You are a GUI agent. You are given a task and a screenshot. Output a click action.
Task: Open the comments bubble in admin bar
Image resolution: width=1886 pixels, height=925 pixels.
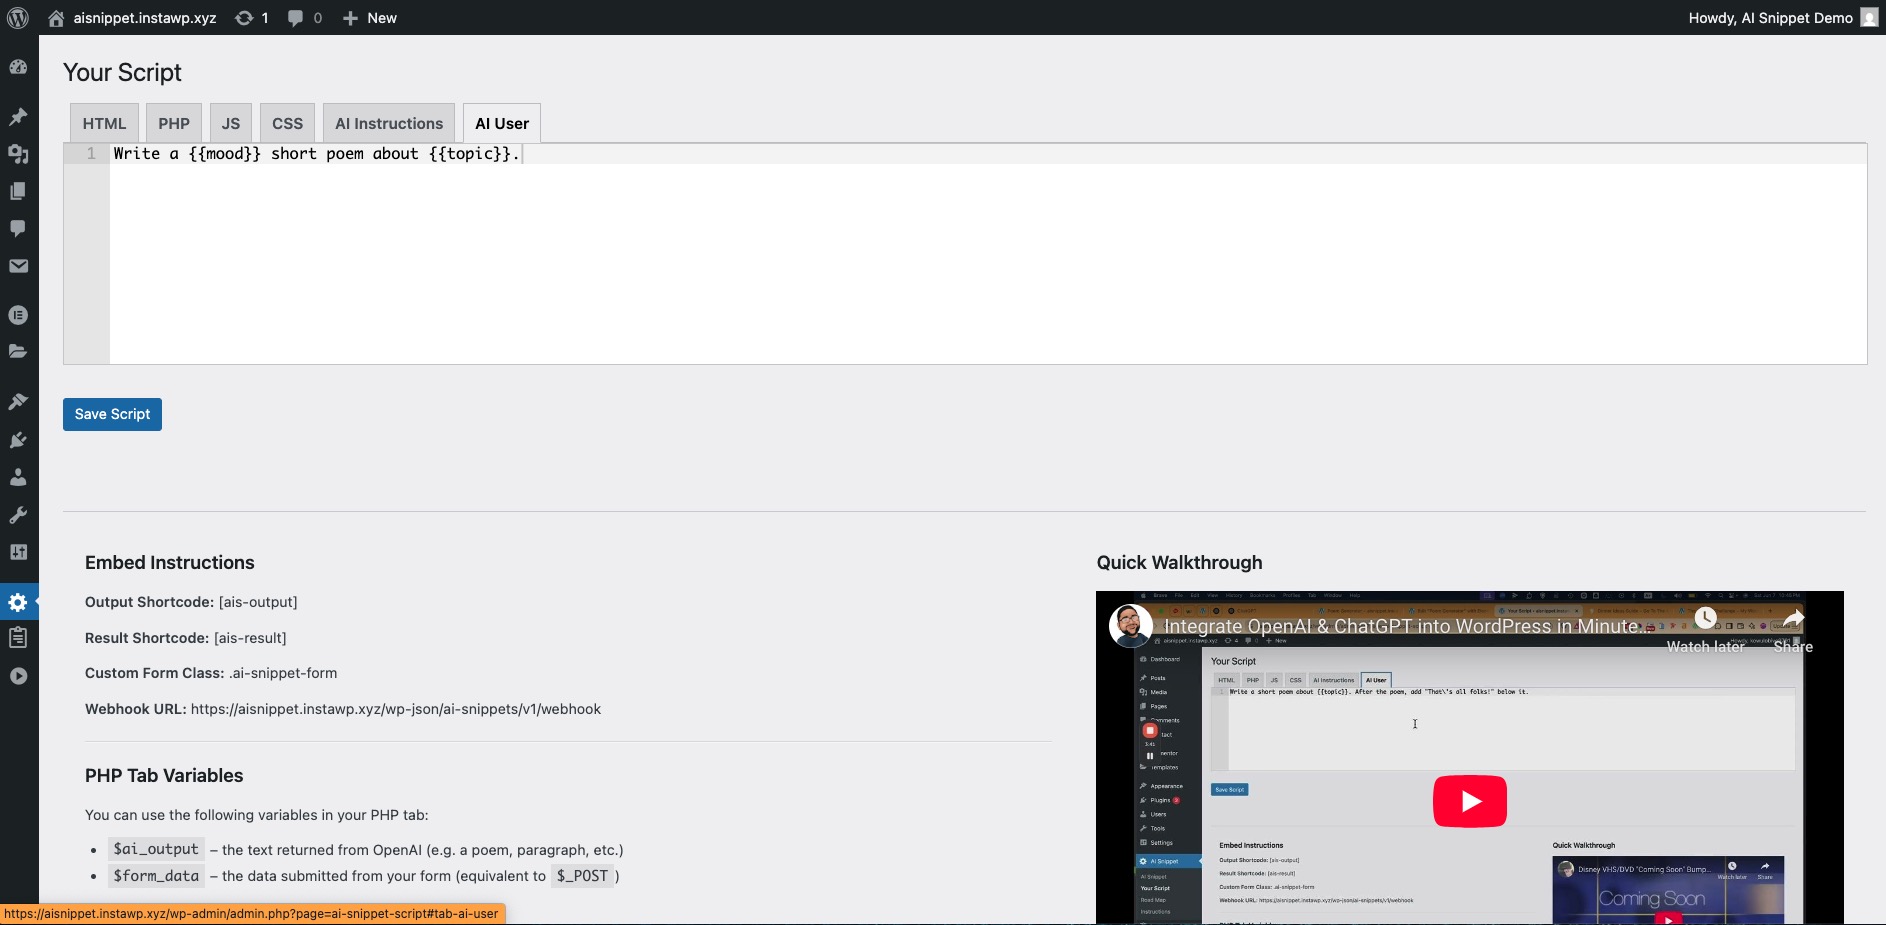coord(304,18)
